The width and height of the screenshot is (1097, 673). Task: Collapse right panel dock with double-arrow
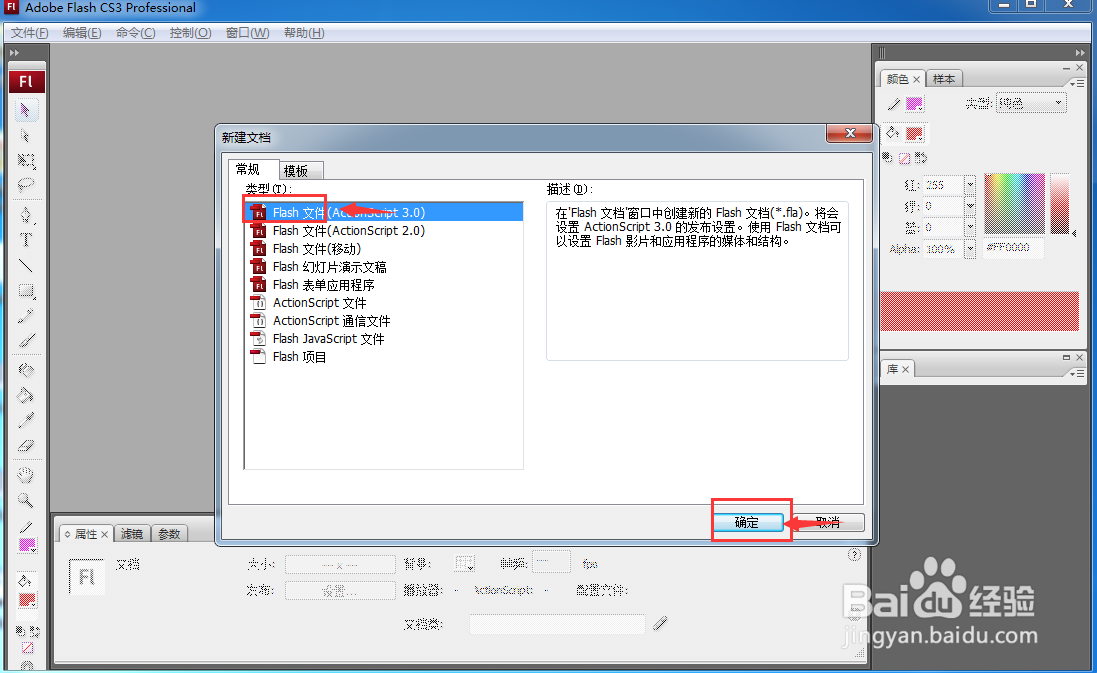pyautogui.click(x=1080, y=52)
